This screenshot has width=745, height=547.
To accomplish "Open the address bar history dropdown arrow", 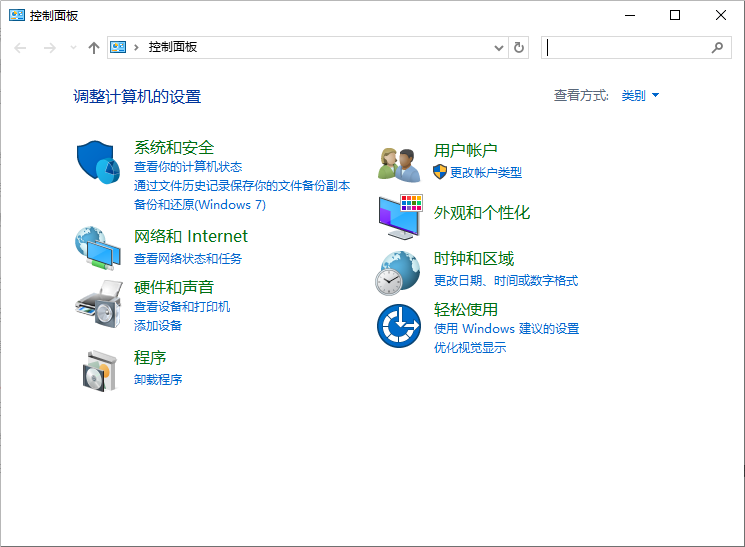I will tap(500, 47).
